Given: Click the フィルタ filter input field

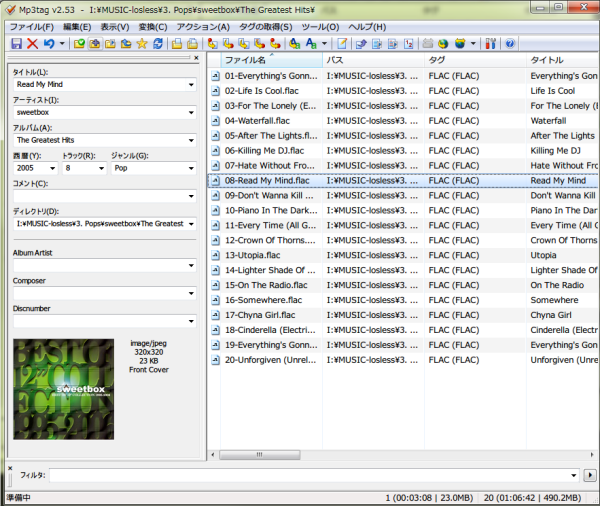Looking at the screenshot, I should 310,475.
